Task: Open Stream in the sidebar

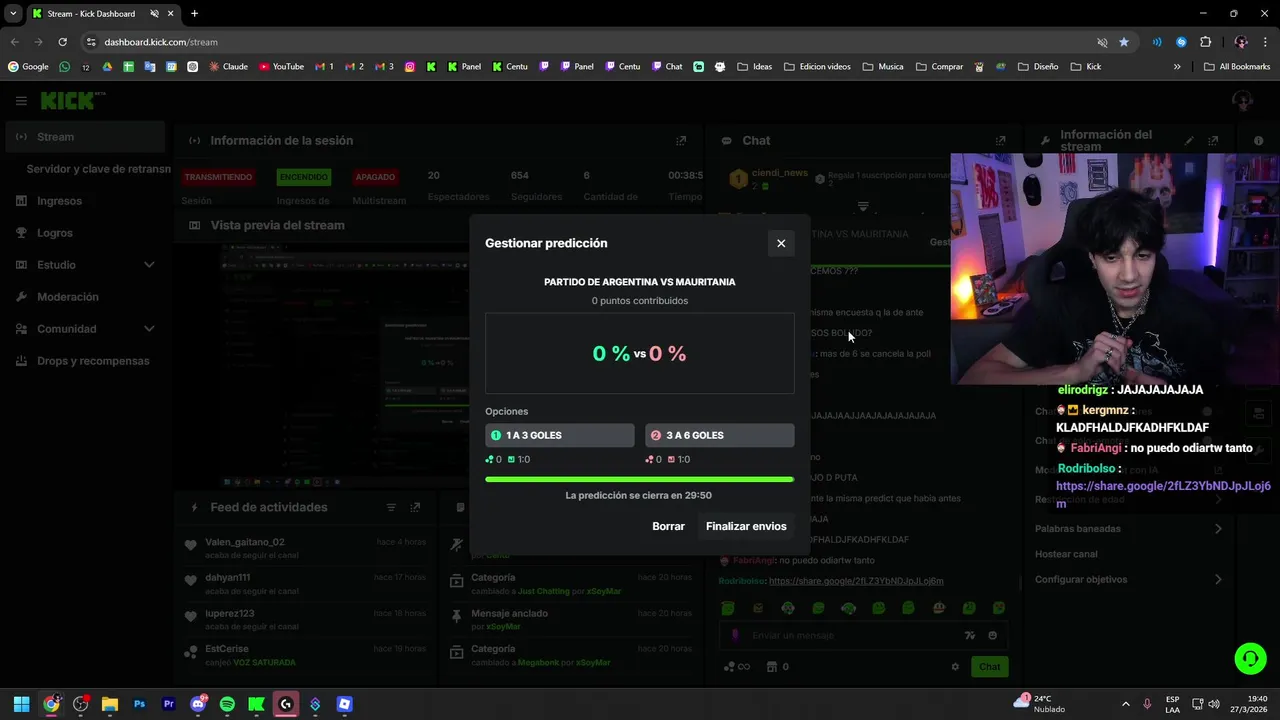Action: pyautogui.click(x=85, y=137)
